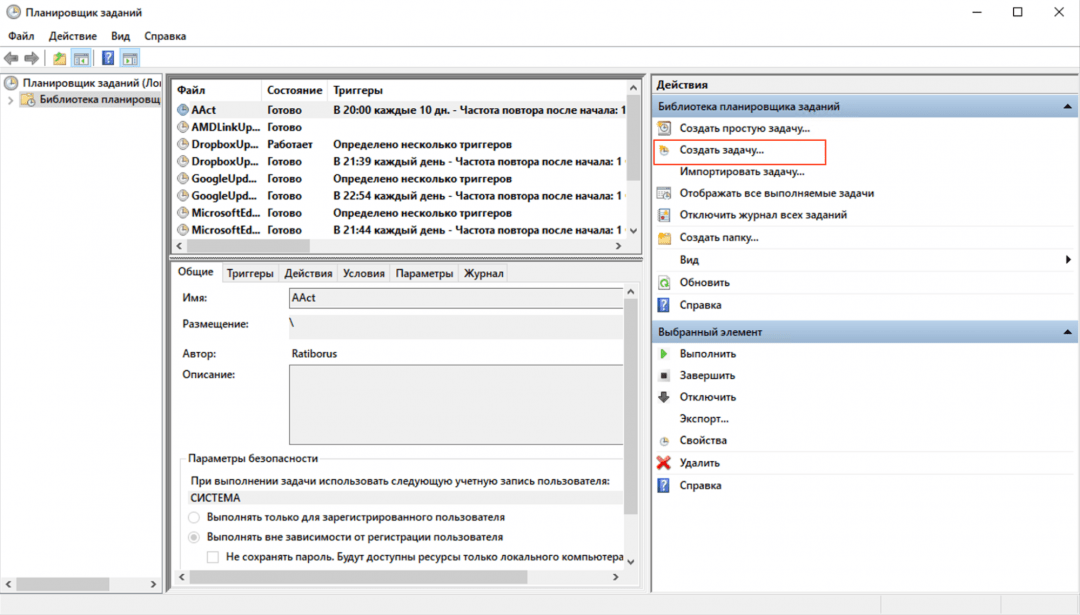Click Импортировать задачу... link

(x=727, y=172)
